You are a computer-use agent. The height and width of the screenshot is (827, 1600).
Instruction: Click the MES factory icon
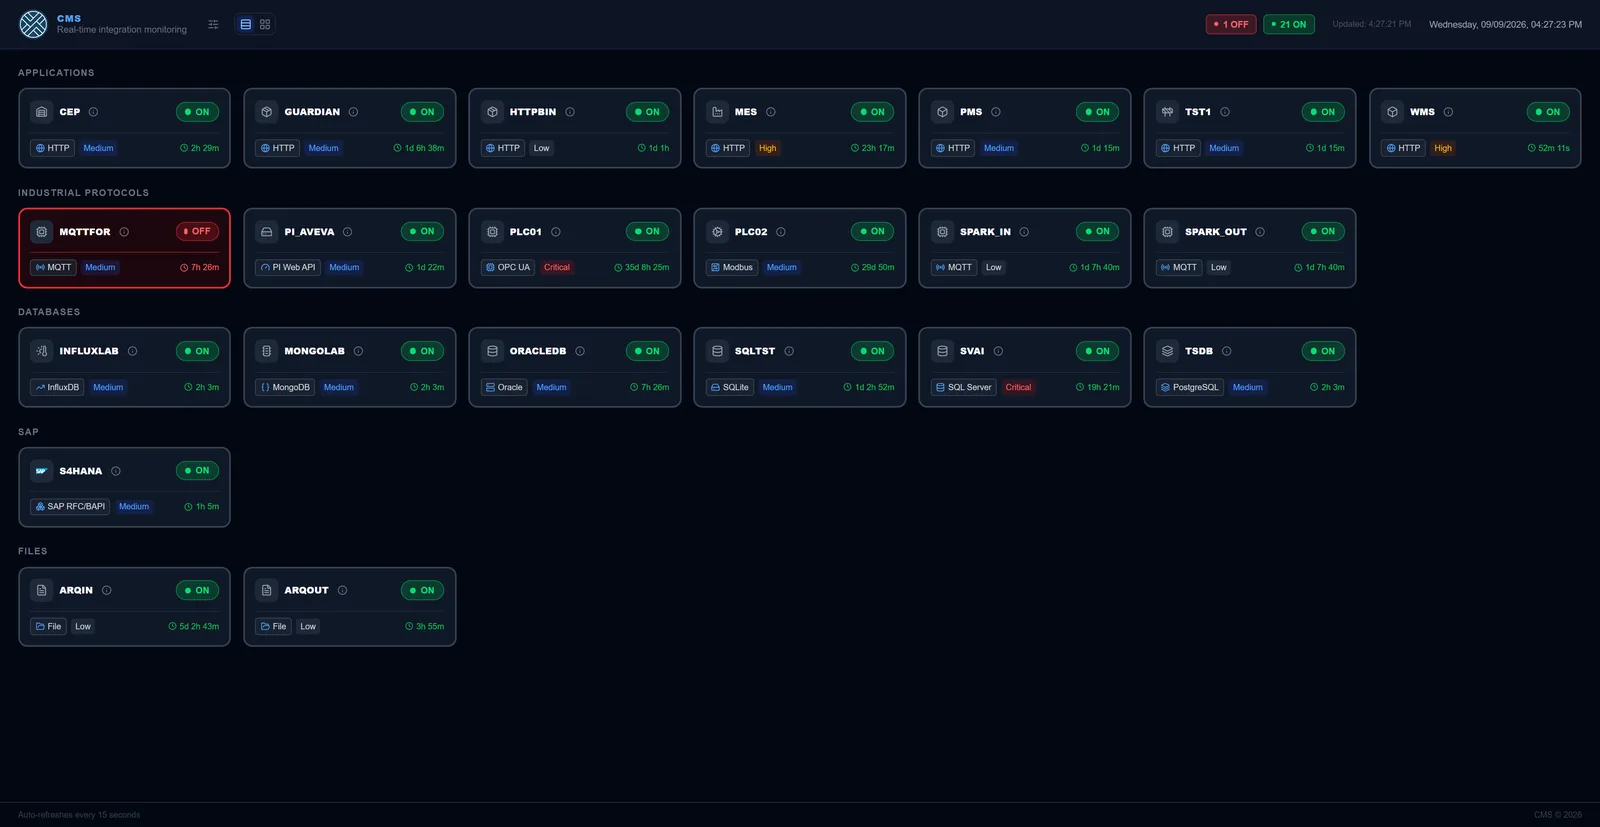(717, 112)
